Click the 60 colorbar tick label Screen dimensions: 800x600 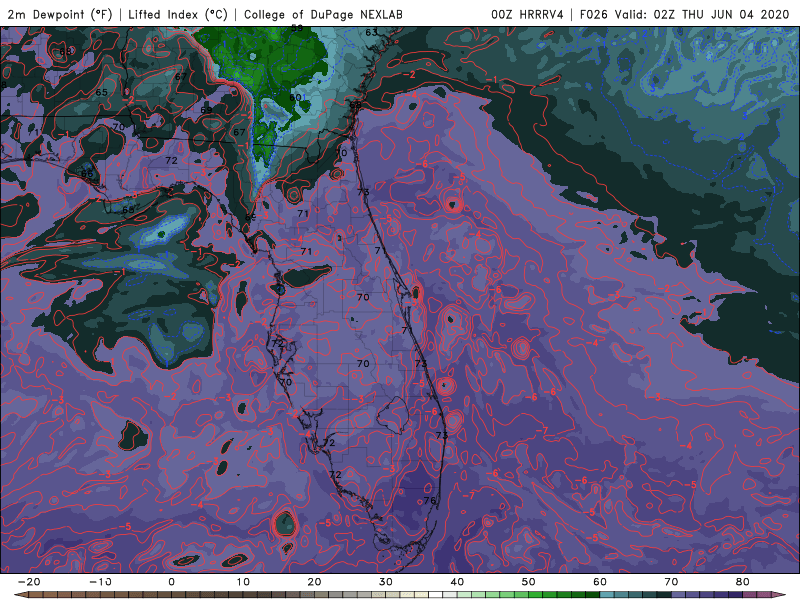(x=600, y=582)
